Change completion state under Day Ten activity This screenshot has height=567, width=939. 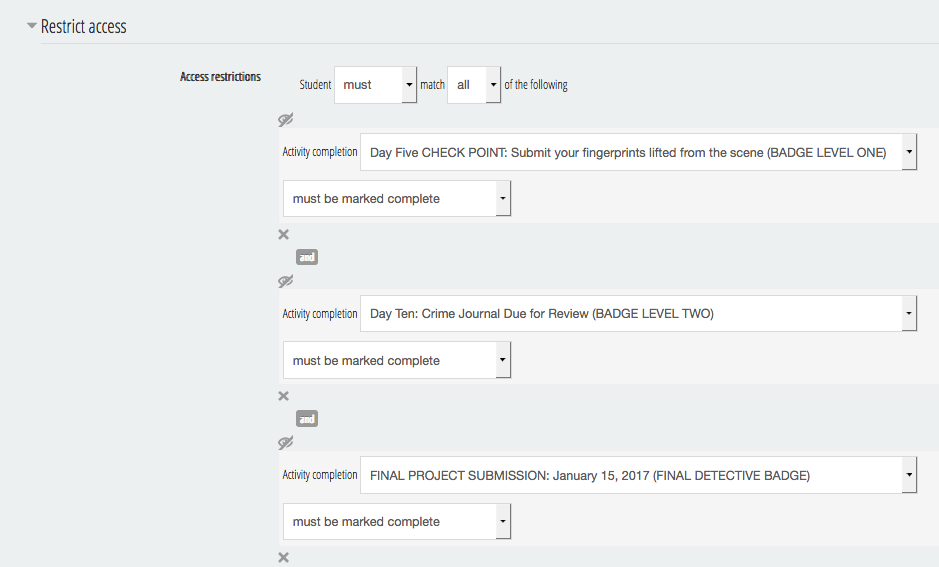pyautogui.click(x=397, y=360)
